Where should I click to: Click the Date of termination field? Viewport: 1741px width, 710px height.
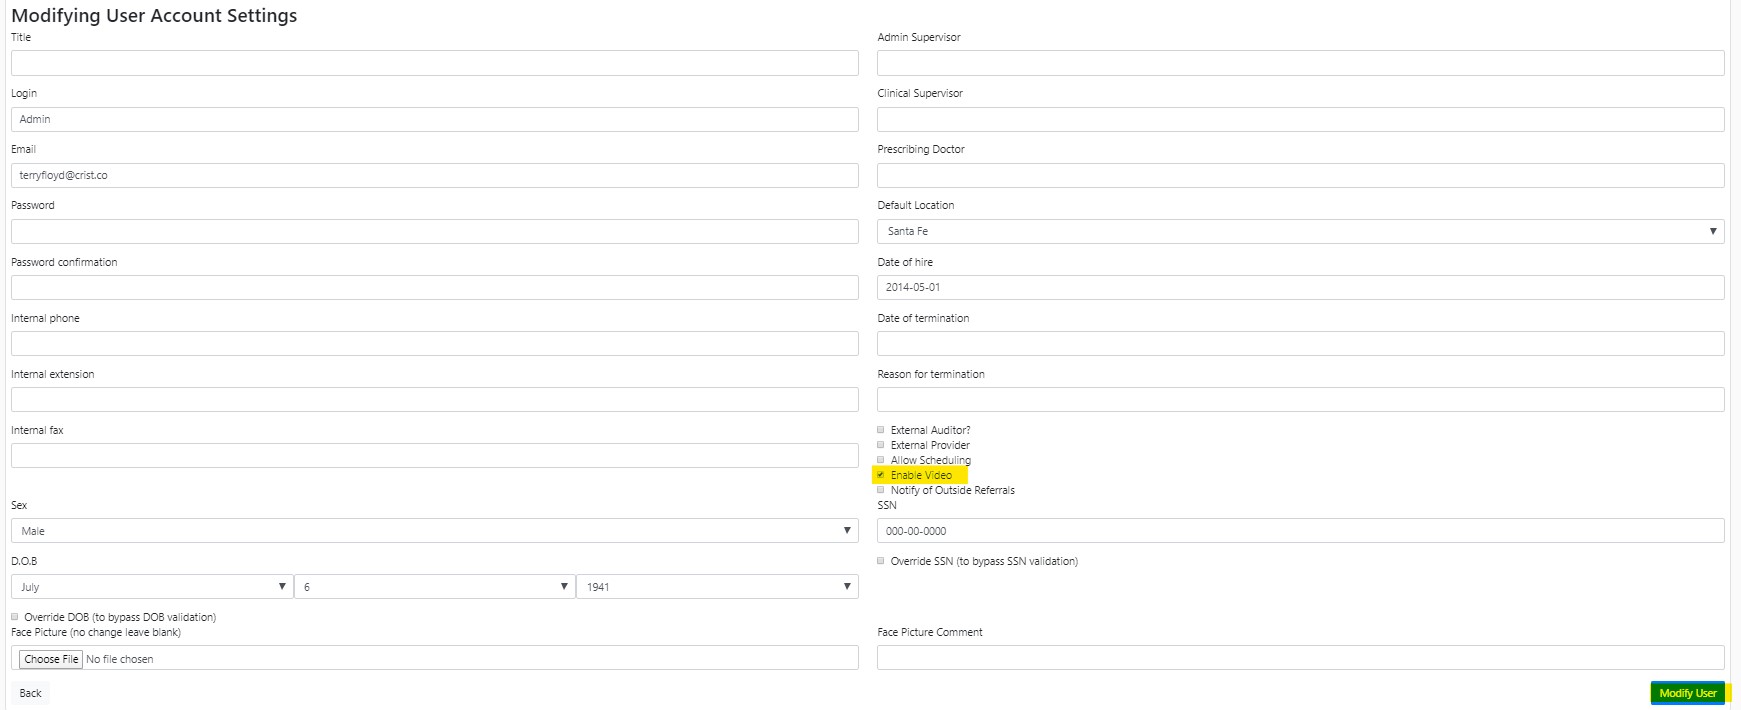click(1300, 343)
